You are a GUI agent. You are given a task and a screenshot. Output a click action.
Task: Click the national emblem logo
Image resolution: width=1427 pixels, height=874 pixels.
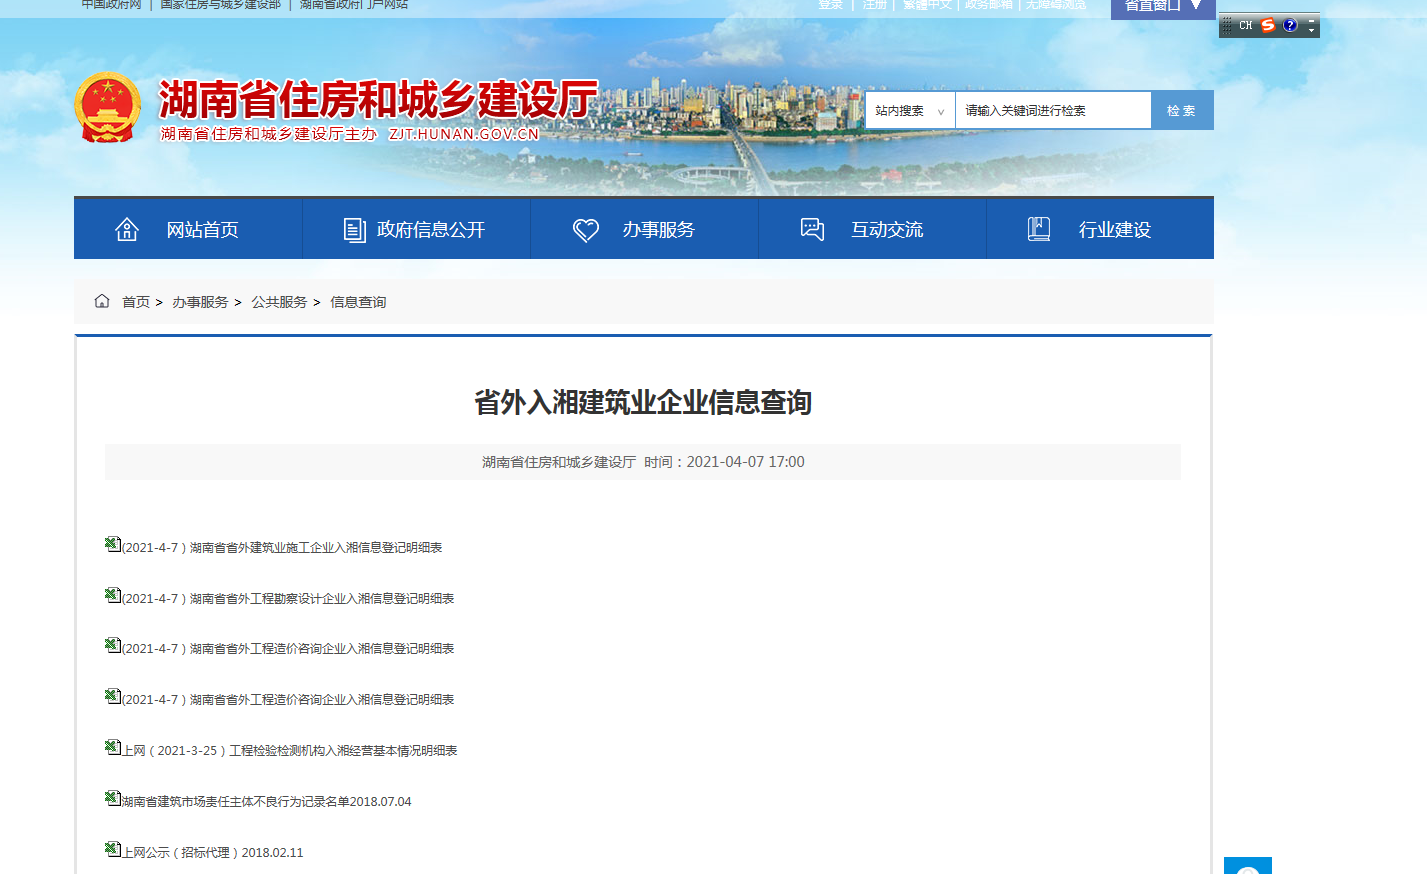tap(108, 108)
